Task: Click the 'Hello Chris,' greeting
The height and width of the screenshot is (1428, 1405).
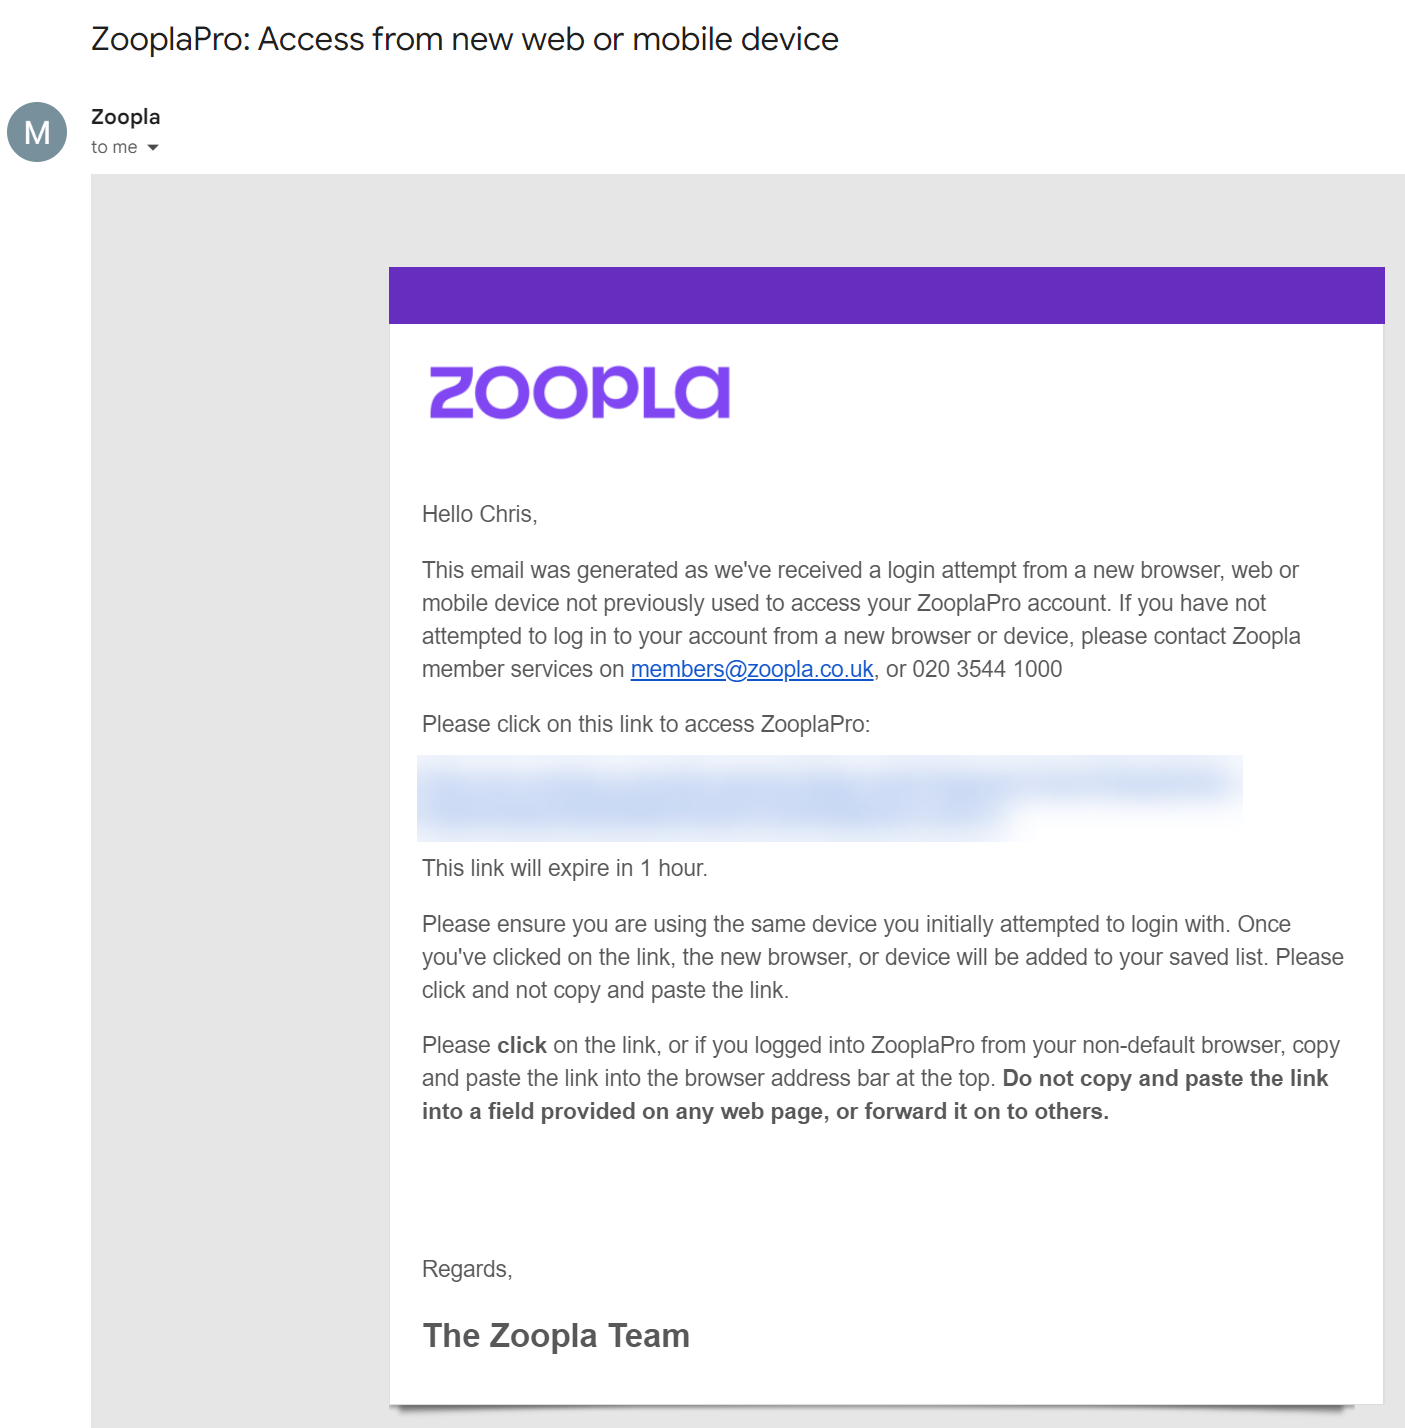Action: [480, 514]
